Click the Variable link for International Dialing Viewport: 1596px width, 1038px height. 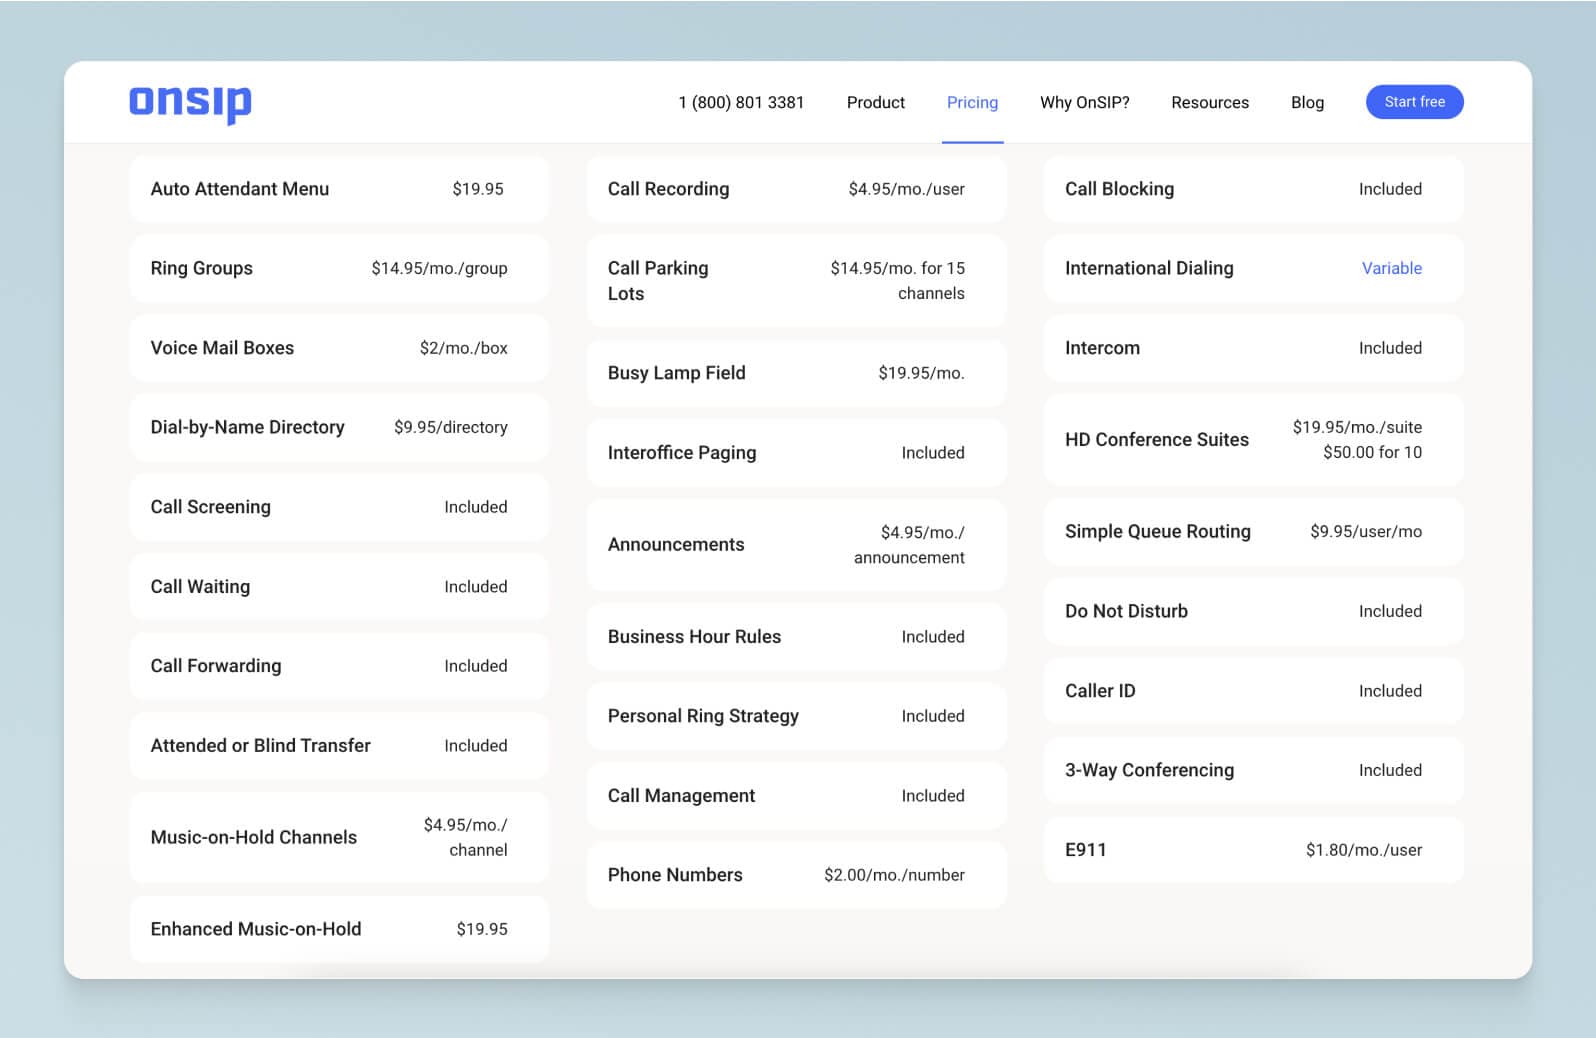(x=1391, y=268)
